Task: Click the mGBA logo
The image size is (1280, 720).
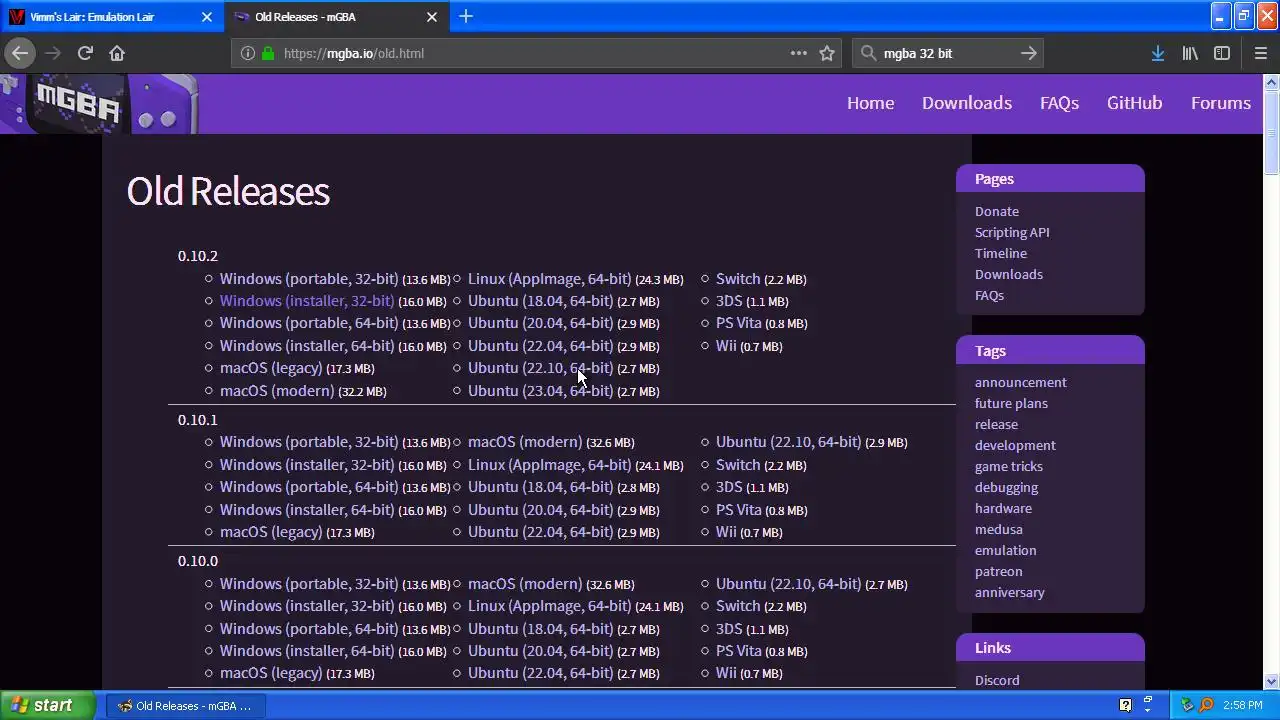Action: 100,104
